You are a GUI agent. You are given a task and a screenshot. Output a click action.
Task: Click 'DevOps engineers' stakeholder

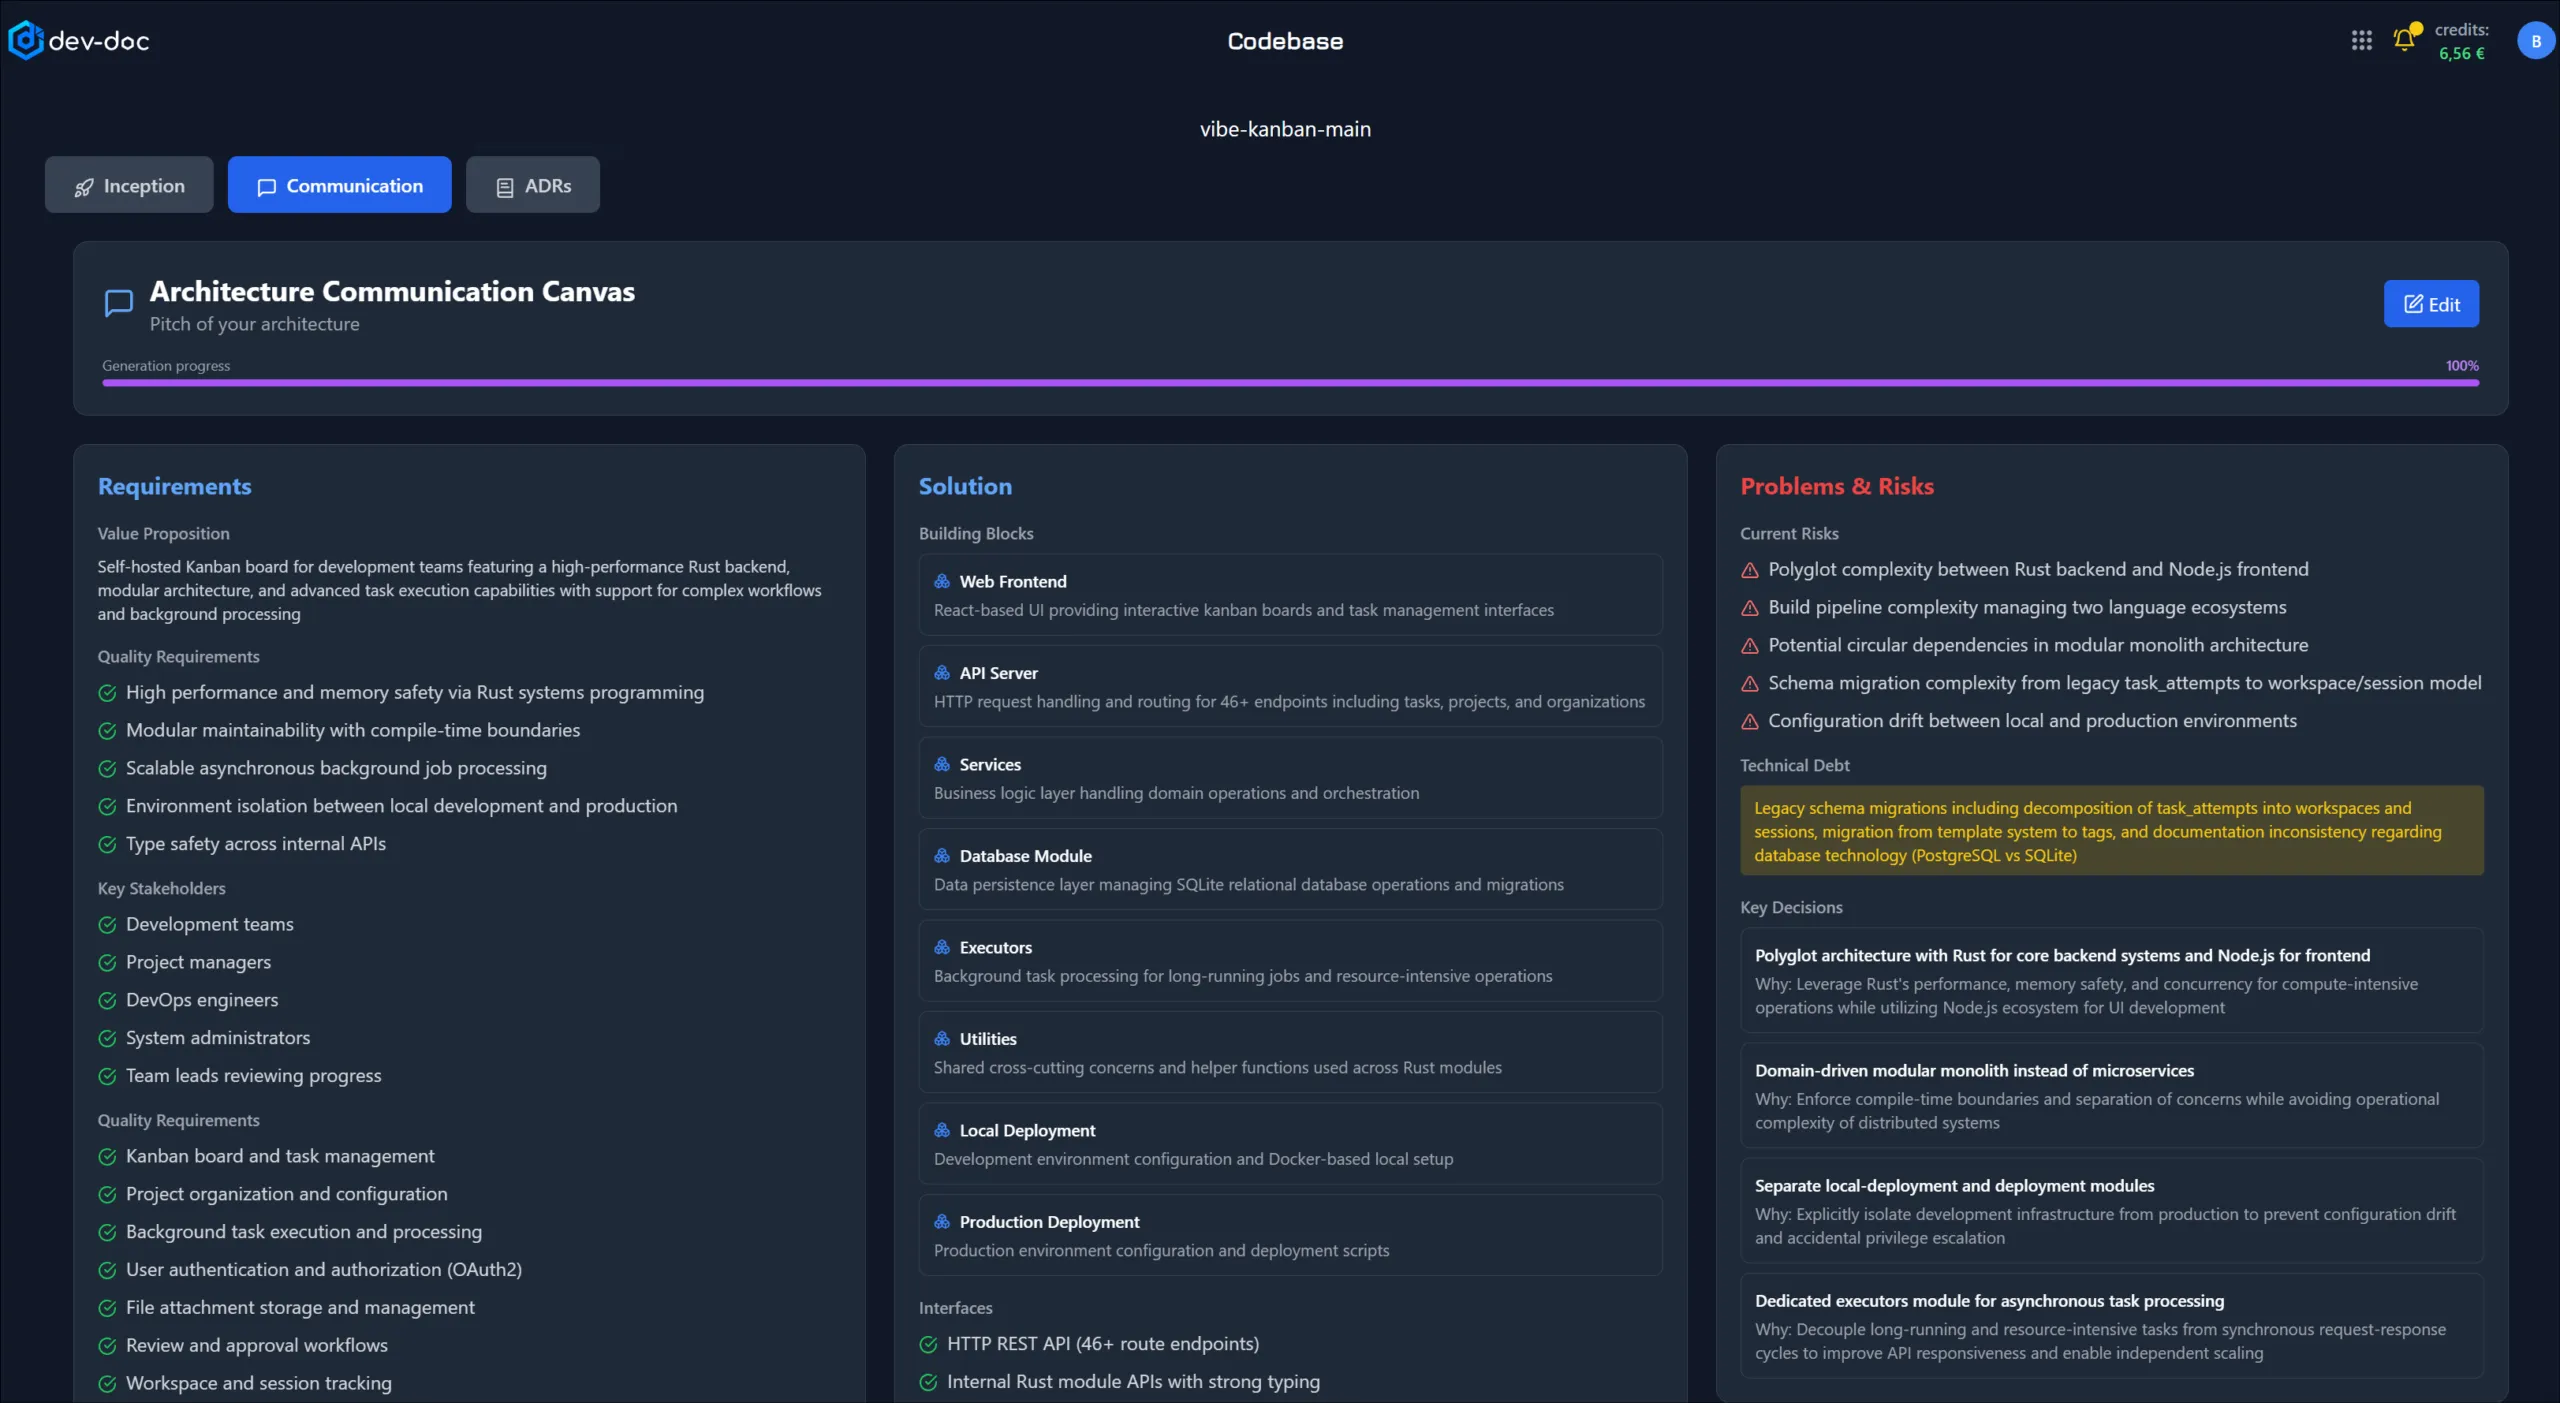click(202, 1000)
